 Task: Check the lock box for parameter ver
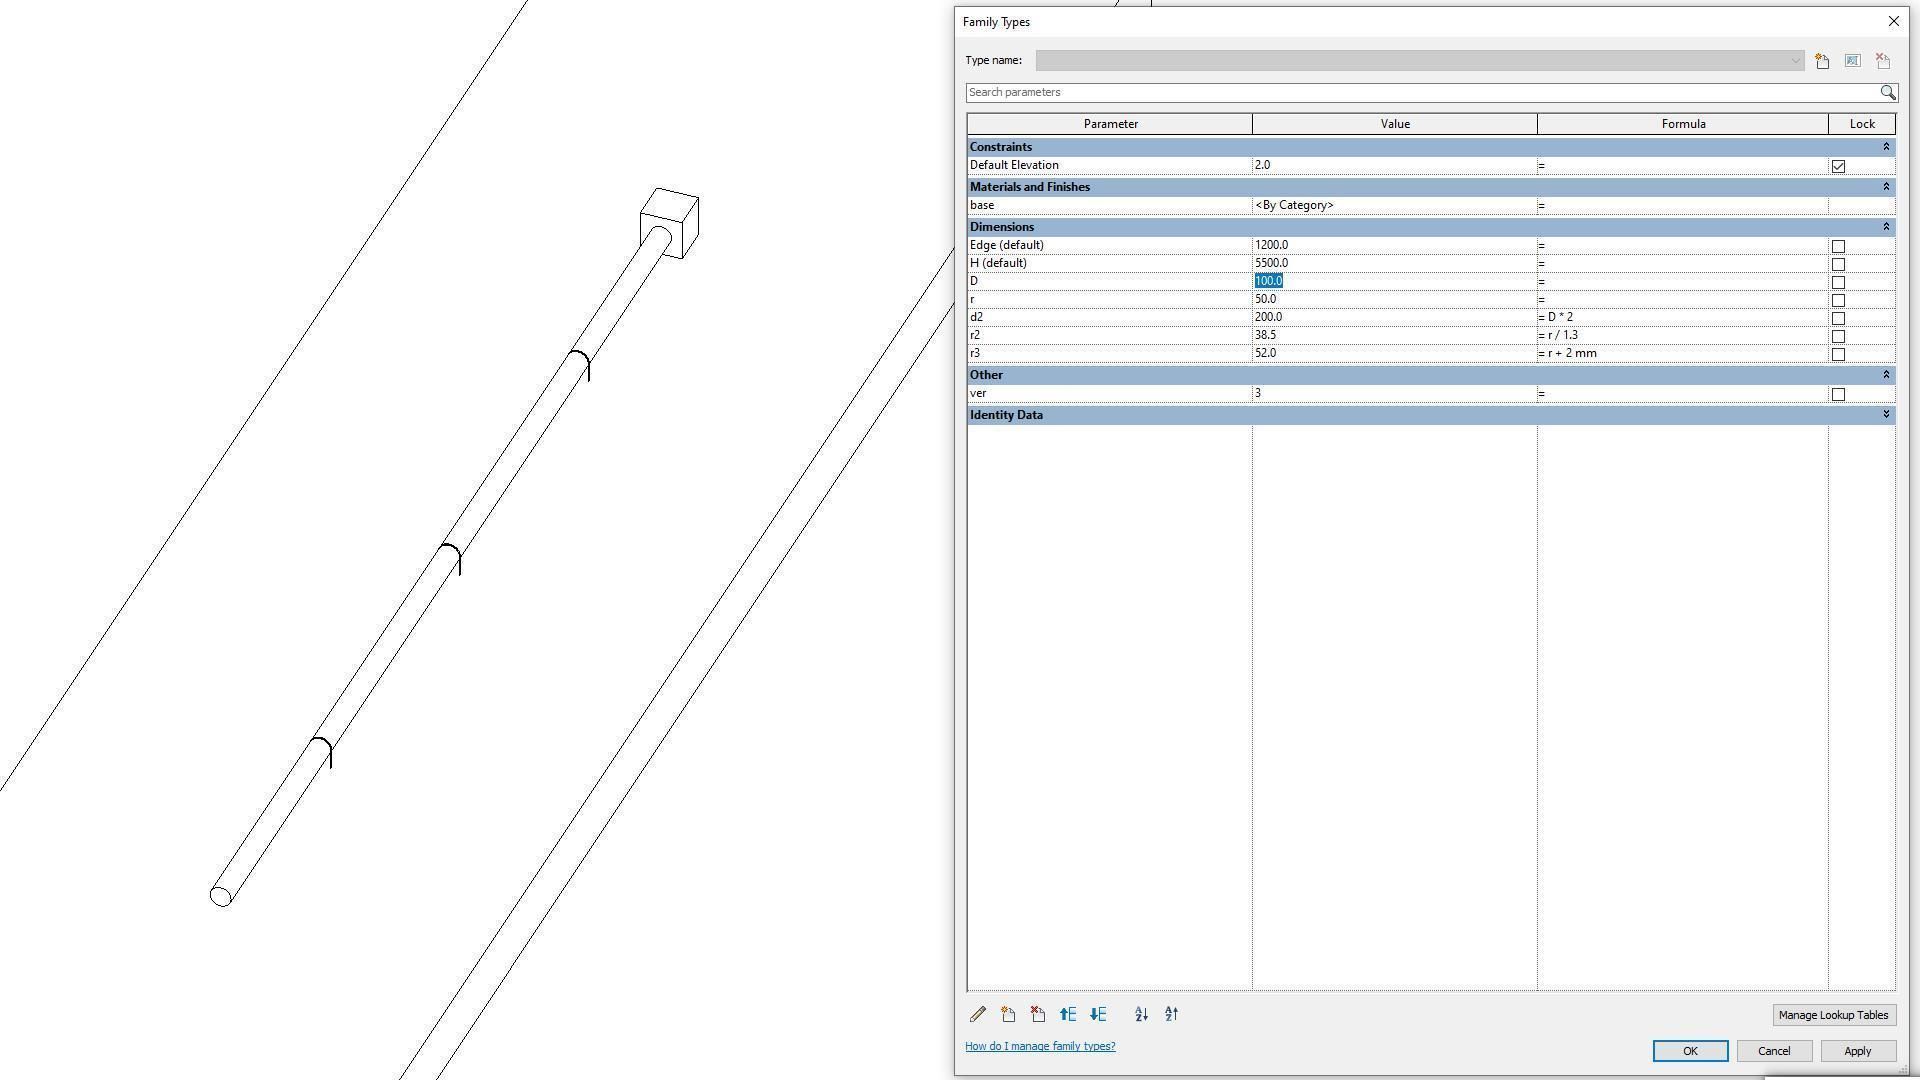pyautogui.click(x=1838, y=394)
